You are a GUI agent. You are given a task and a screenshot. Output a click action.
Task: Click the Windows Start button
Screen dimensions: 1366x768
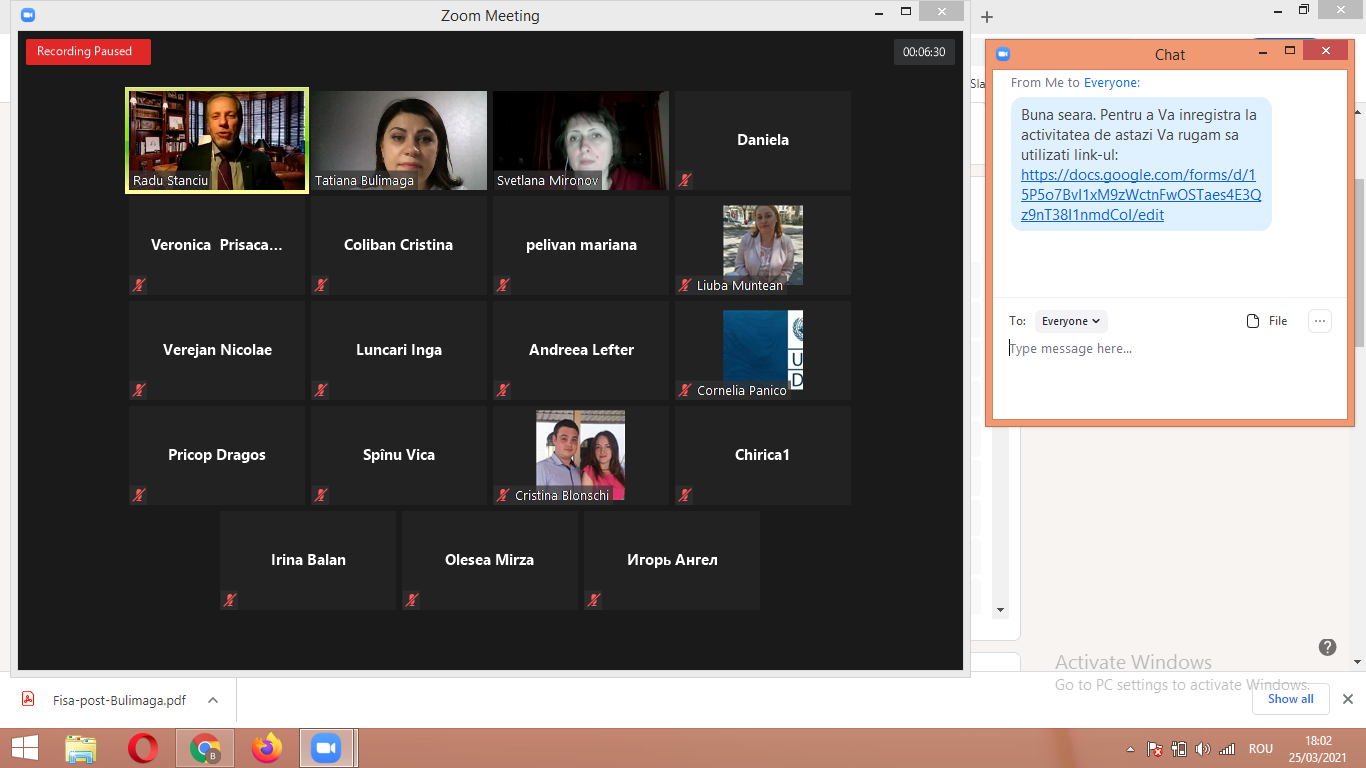click(x=25, y=748)
